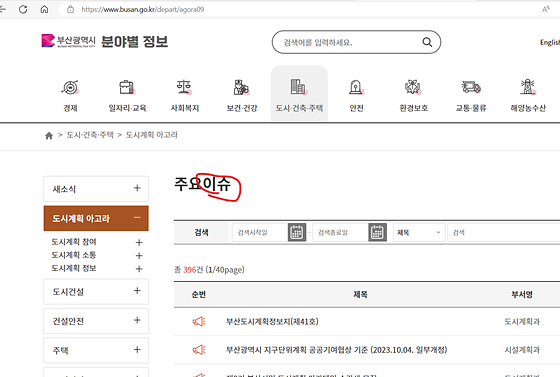Open start date calendar picker

297,232
